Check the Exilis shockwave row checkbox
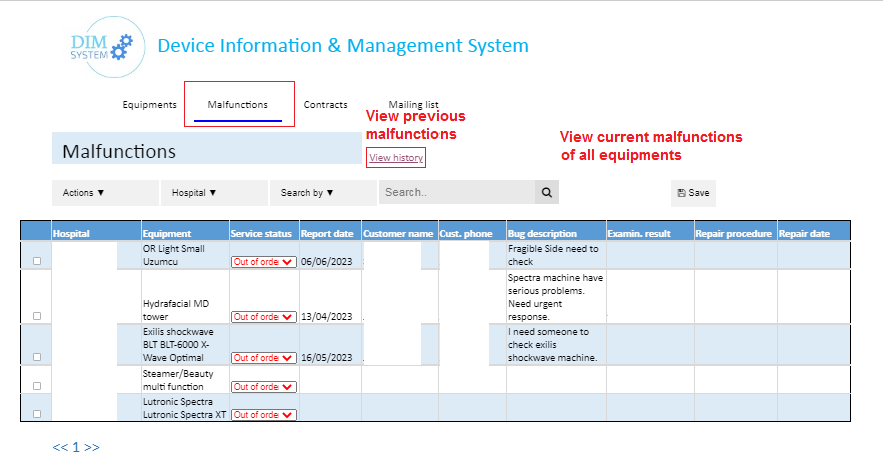This screenshot has width=883, height=465. tap(37, 357)
